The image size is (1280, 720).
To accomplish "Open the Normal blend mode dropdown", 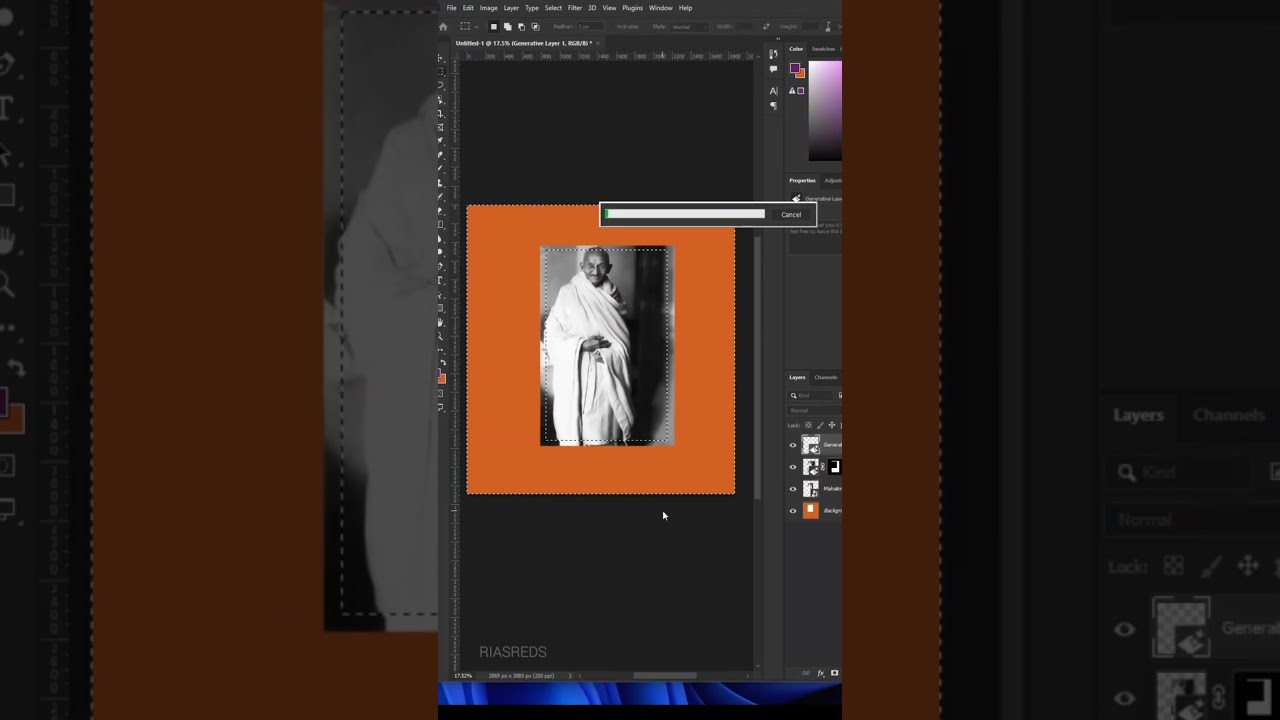I will [x=815, y=410].
